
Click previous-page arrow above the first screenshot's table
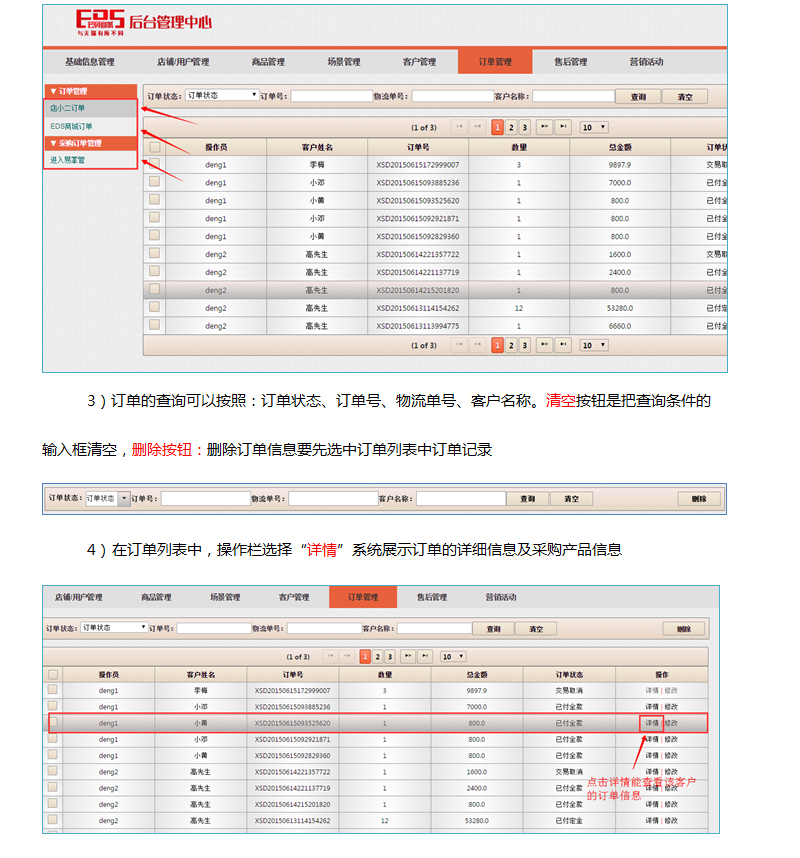[478, 127]
